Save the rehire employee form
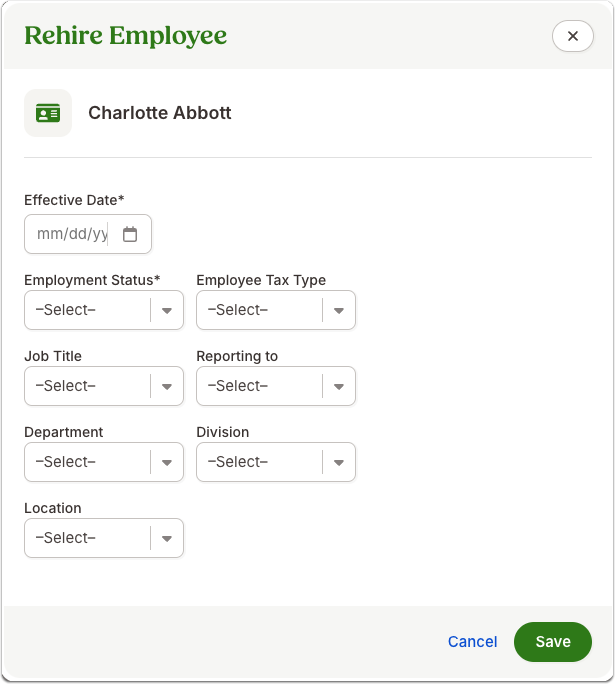This screenshot has width=615, height=684. coord(553,642)
